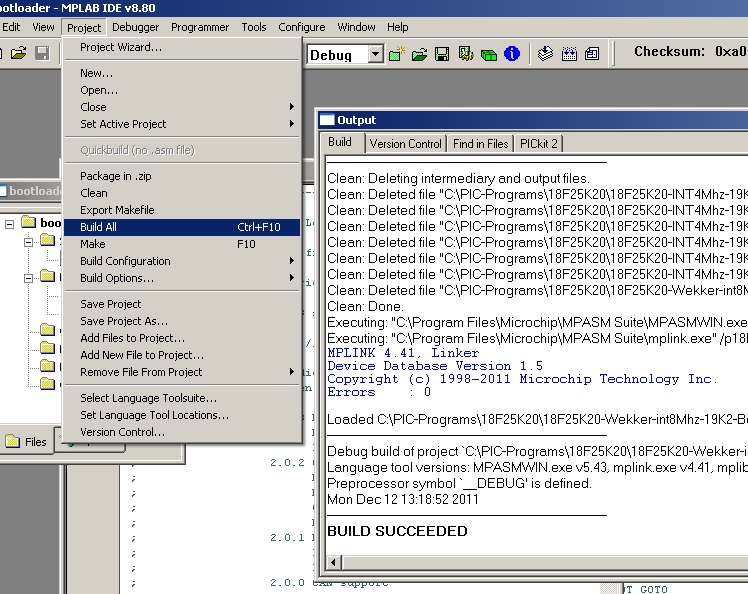Select Export Makefile menu entry
Image resolution: width=748 pixels, height=594 pixels.
[182, 210]
